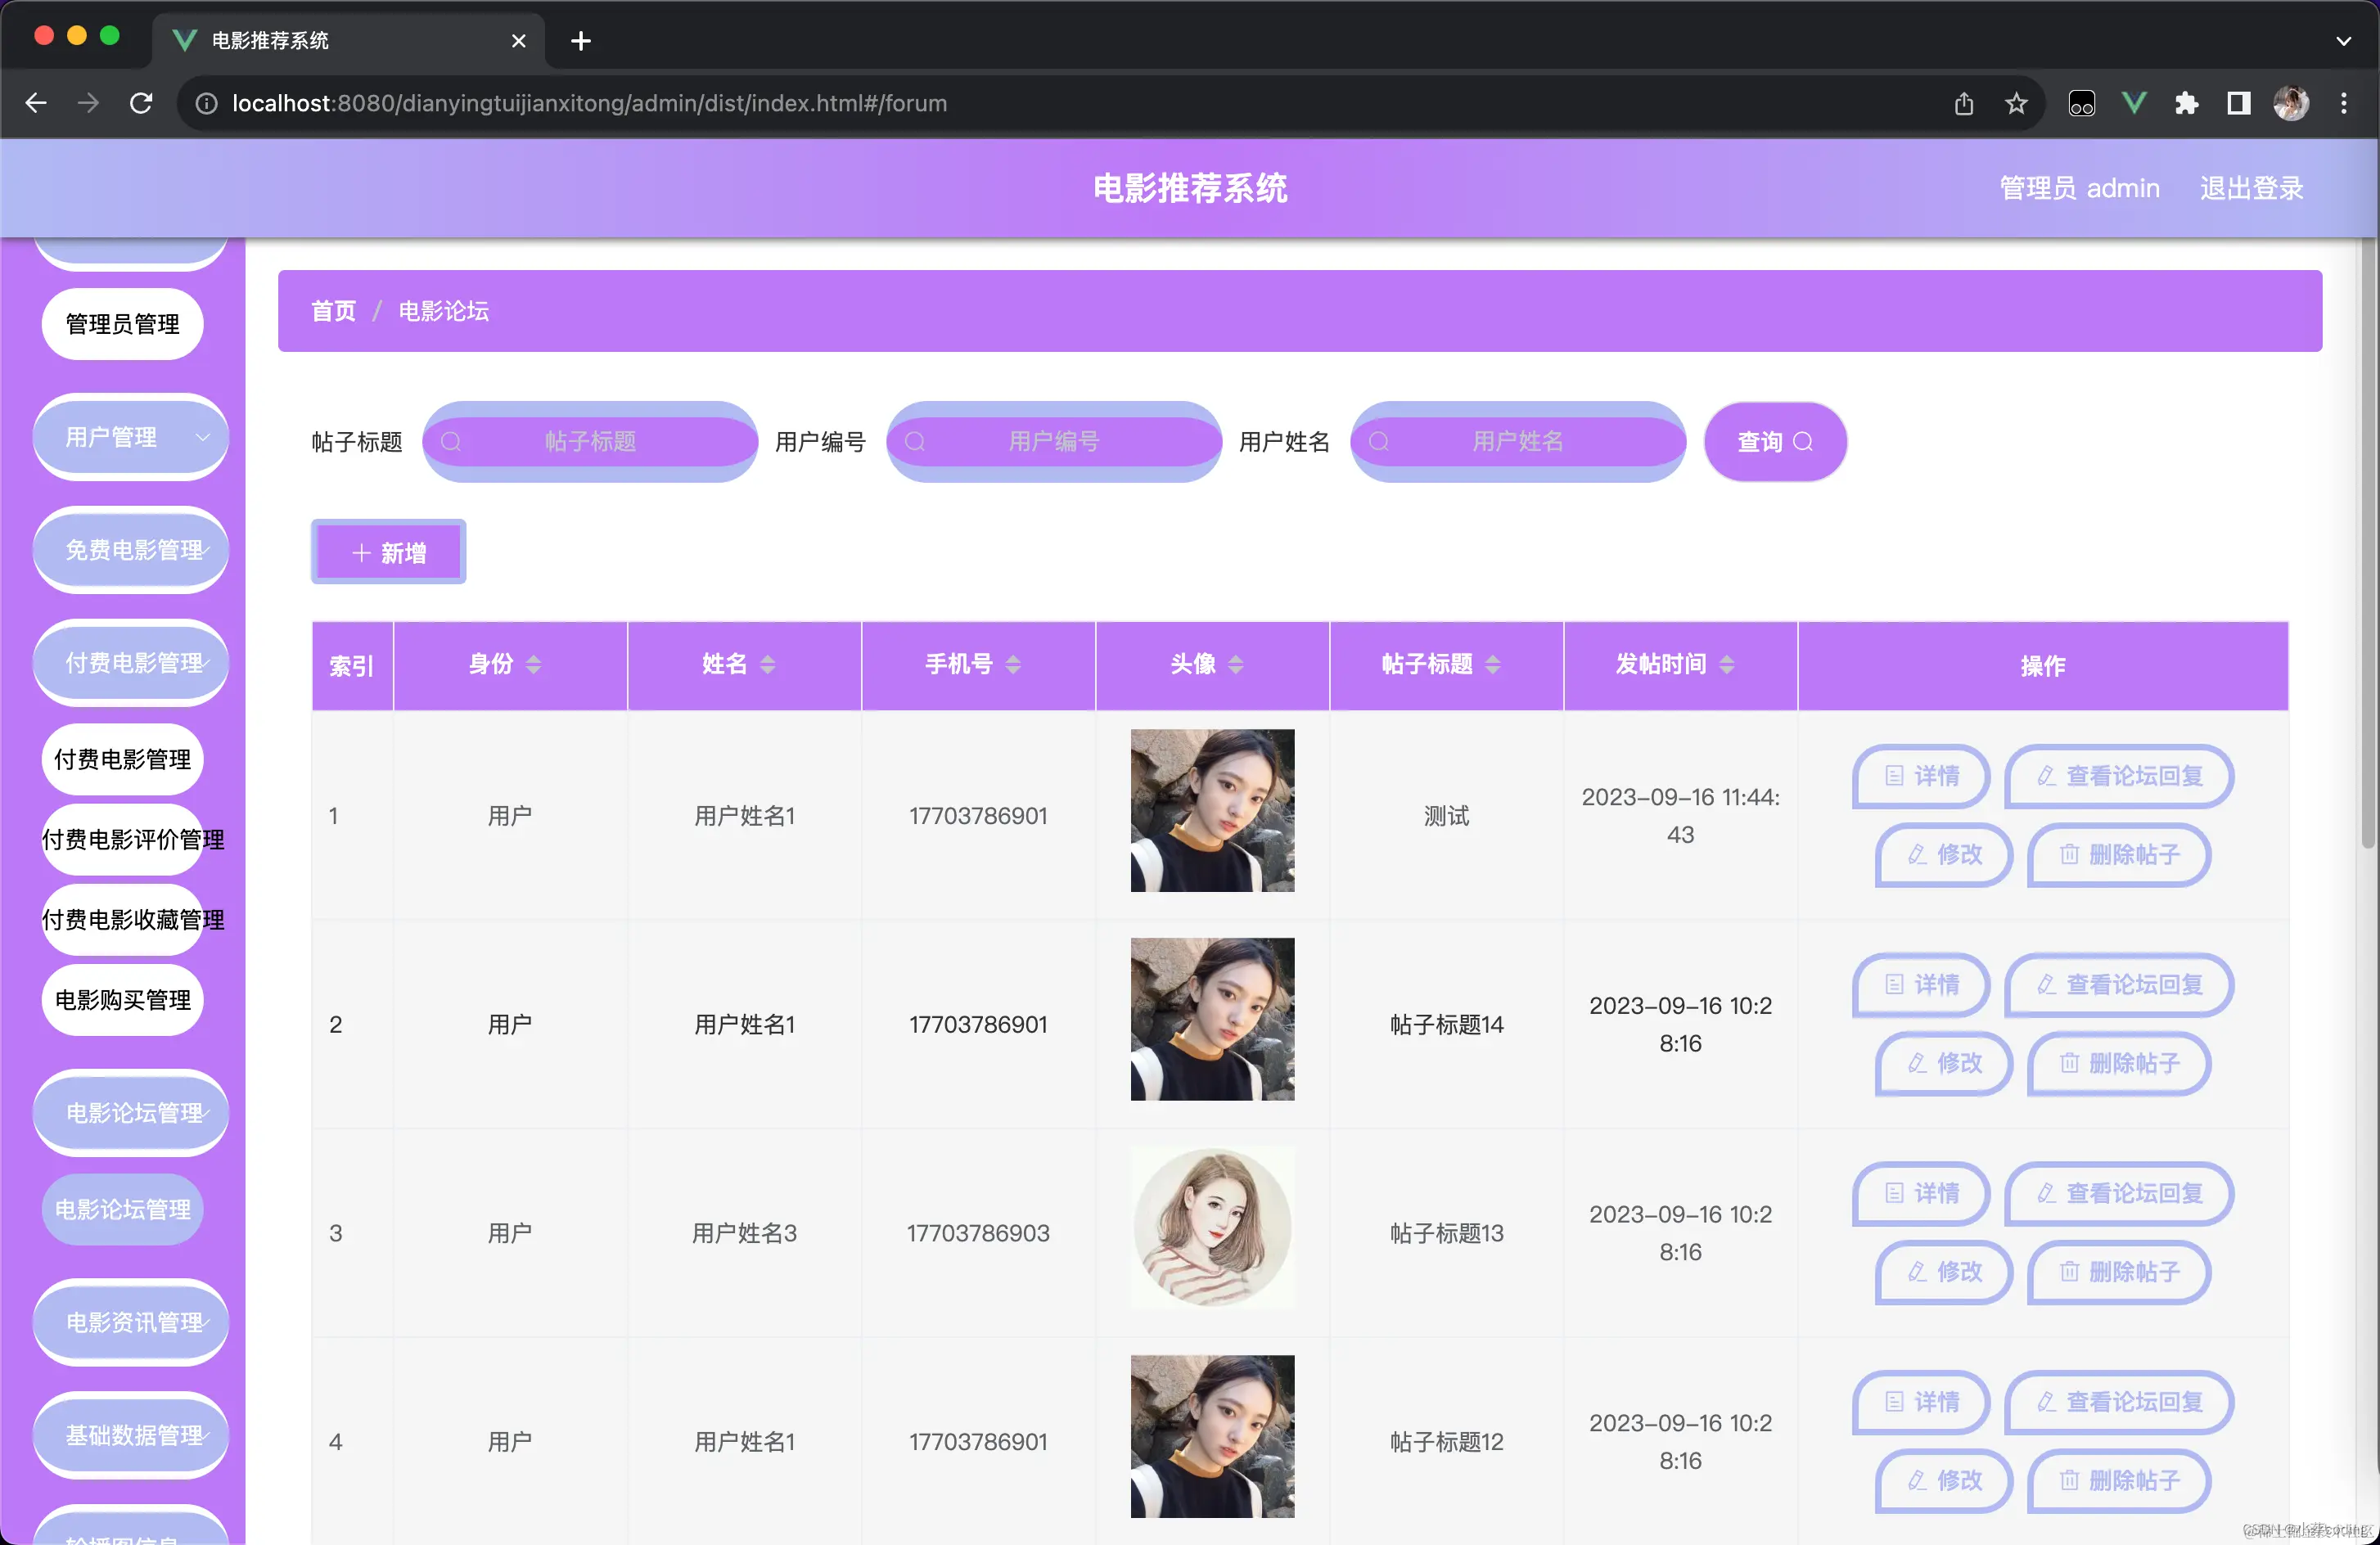
Task: Click the plus icon on the 新增 button
Action: coord(361,552)
